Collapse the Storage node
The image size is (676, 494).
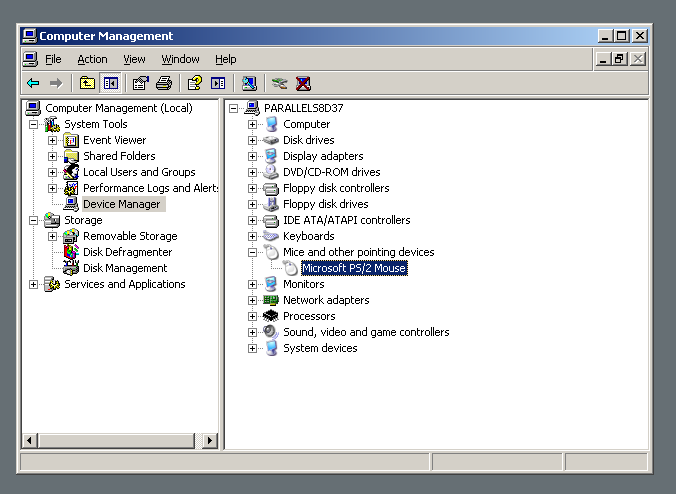tap(33, 221)
